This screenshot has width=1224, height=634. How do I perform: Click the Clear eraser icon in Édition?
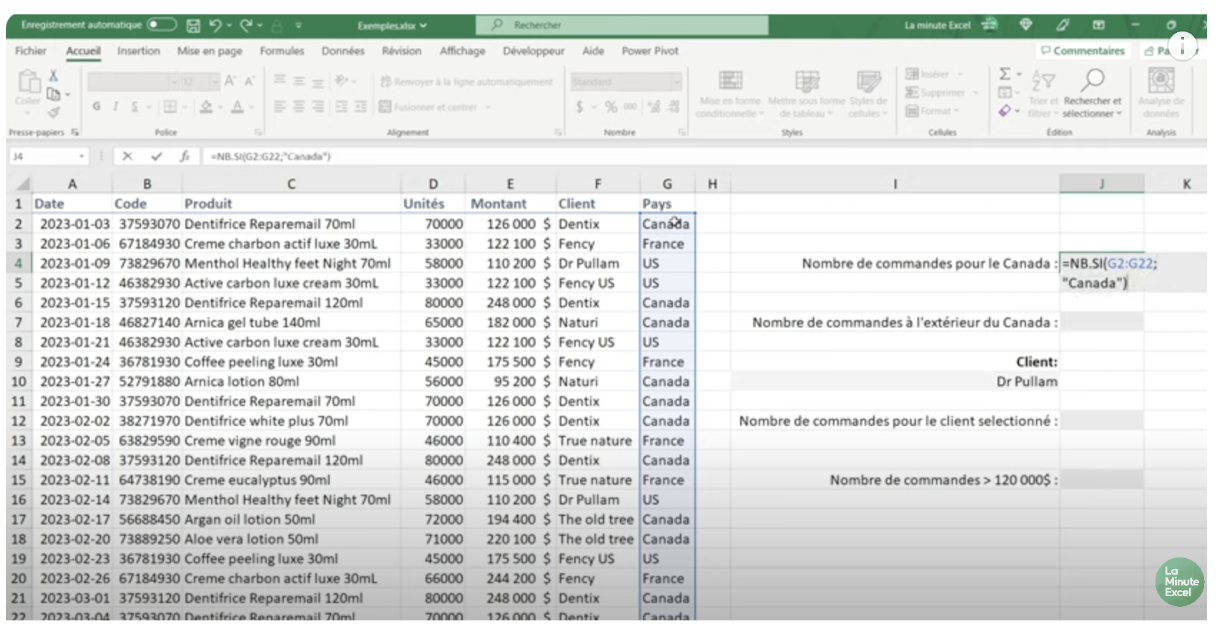point(1005,111)
